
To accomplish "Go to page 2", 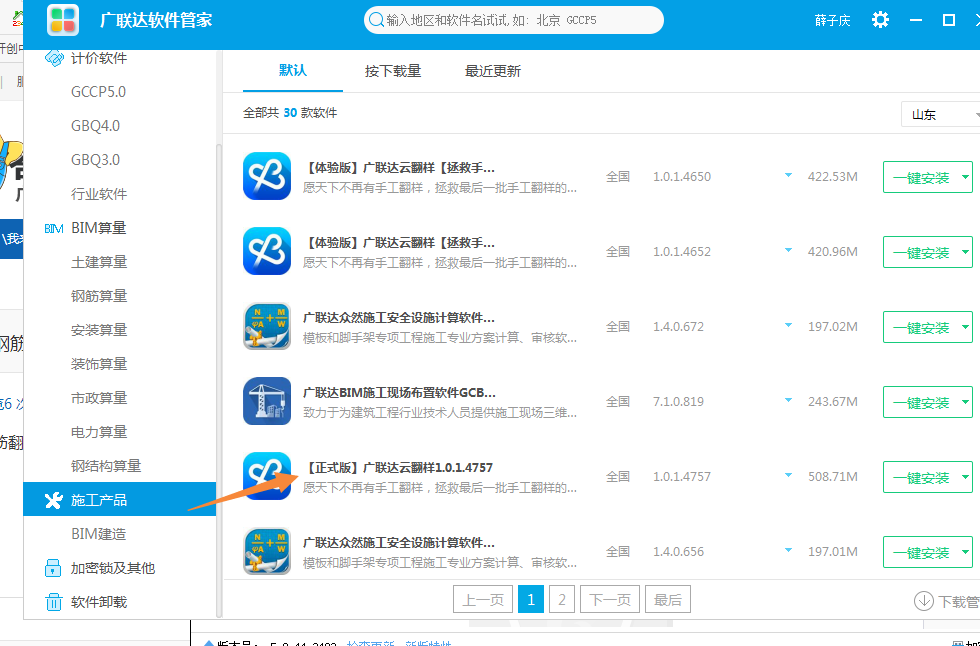I will (x=562, y=600).
